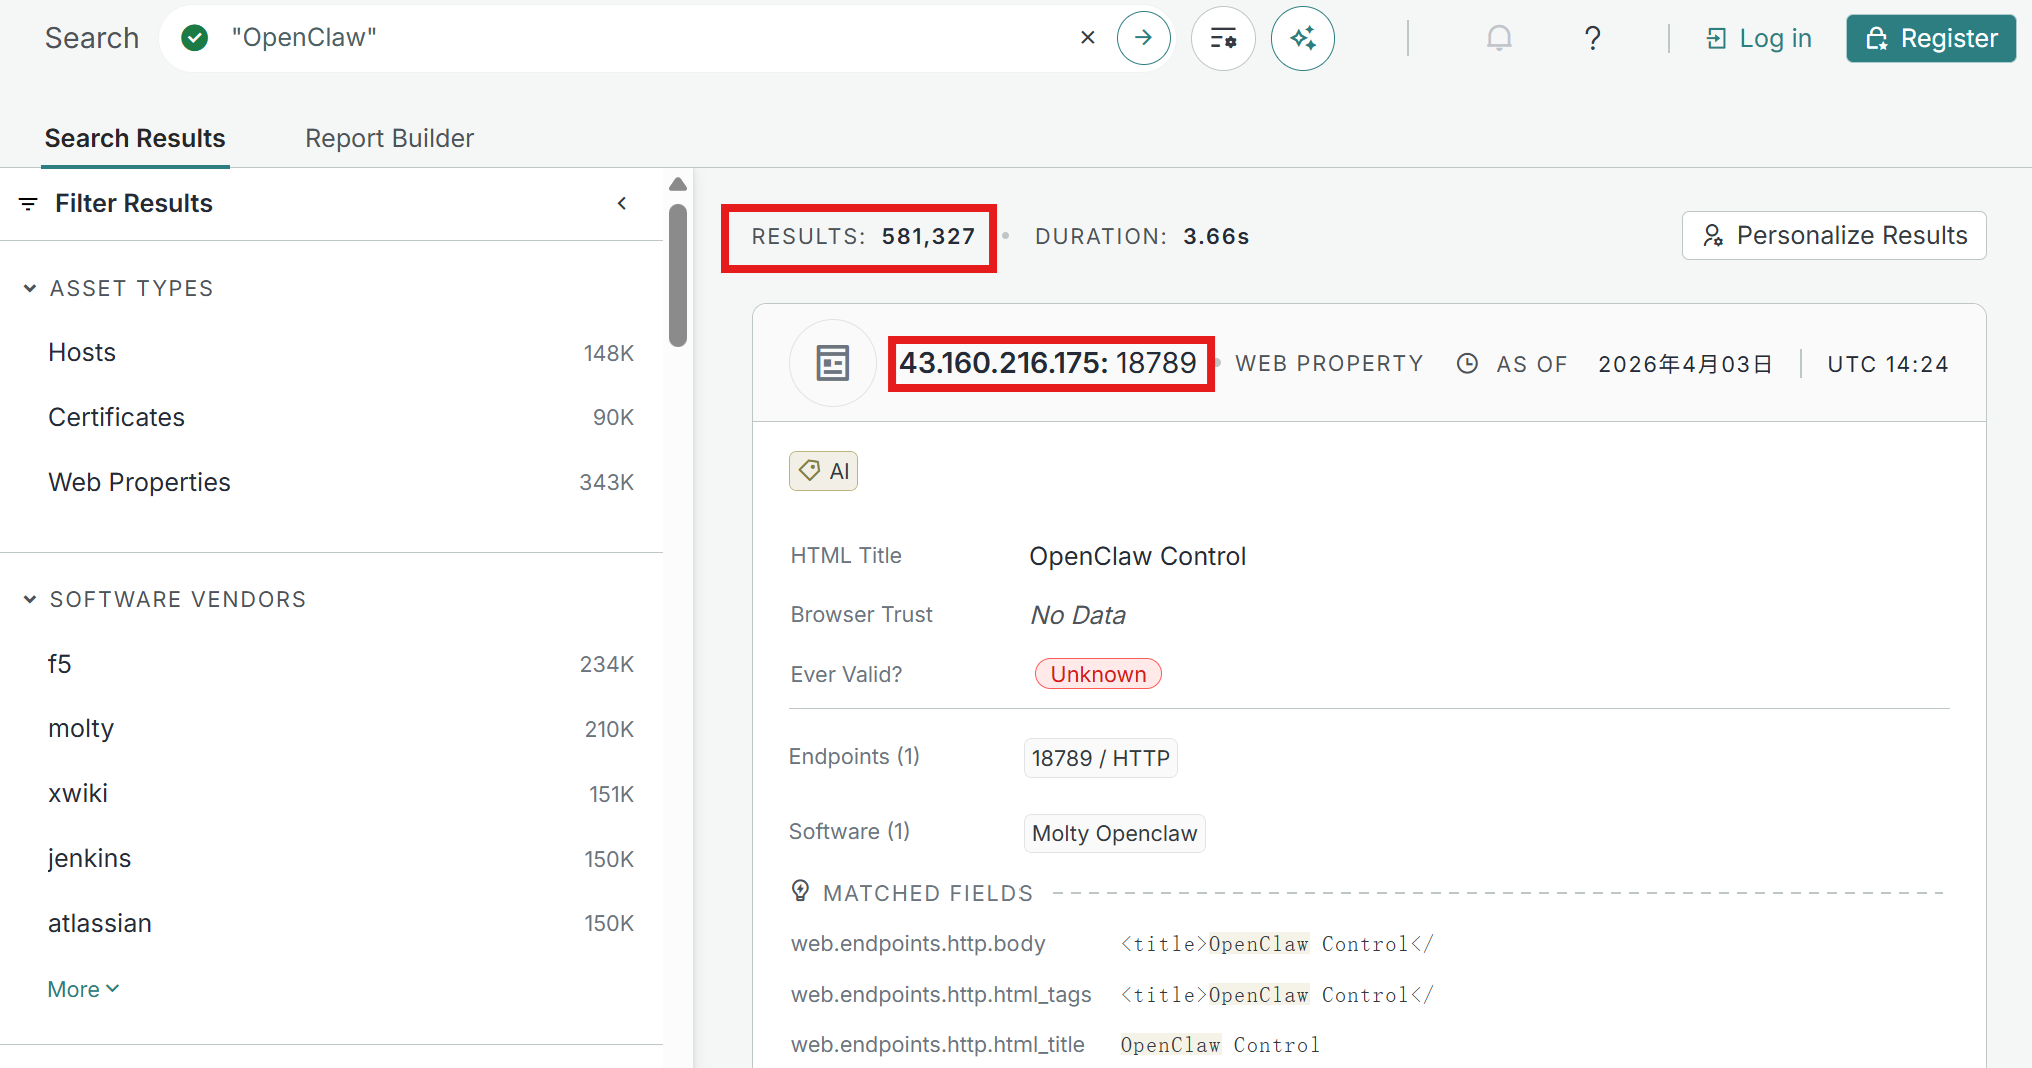Clear the search query with X icon

[x=1088, y=38]
